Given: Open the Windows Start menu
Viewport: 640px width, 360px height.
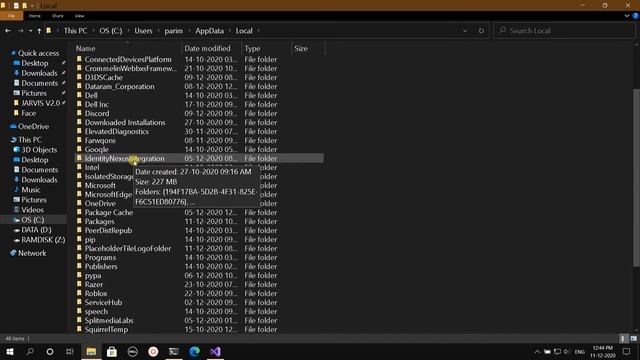Looking at the screenshot, I should point(9,351).
